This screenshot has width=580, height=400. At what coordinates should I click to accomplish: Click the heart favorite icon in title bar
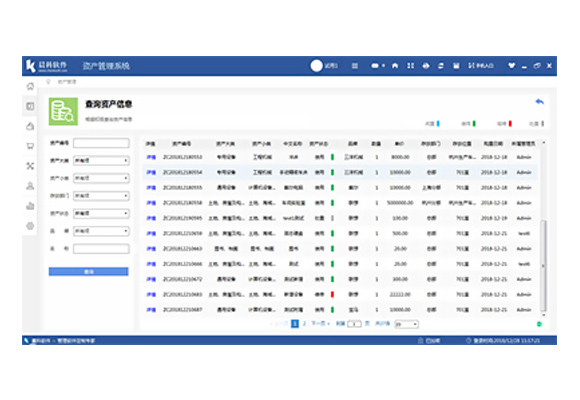coord(512,66)
